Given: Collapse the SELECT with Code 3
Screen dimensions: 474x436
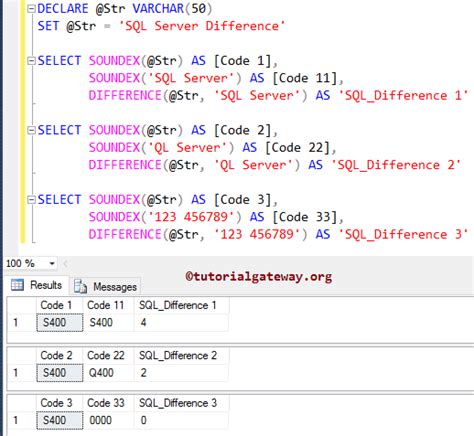Looking at the screenshot, I should pyautogui.click(x=31, y=200).
